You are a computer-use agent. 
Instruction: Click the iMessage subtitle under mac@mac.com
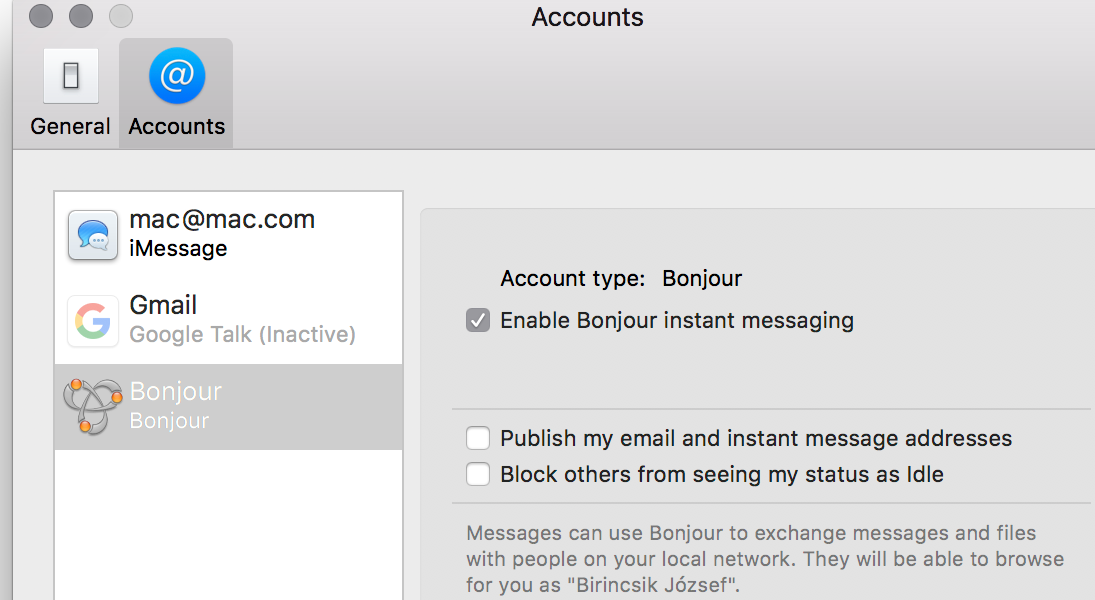[178, 249]
